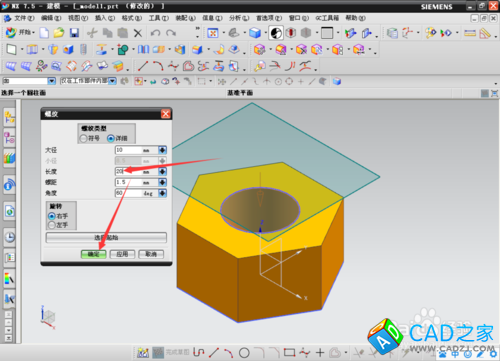Open the history clock sidebar icon

(10, 237)
